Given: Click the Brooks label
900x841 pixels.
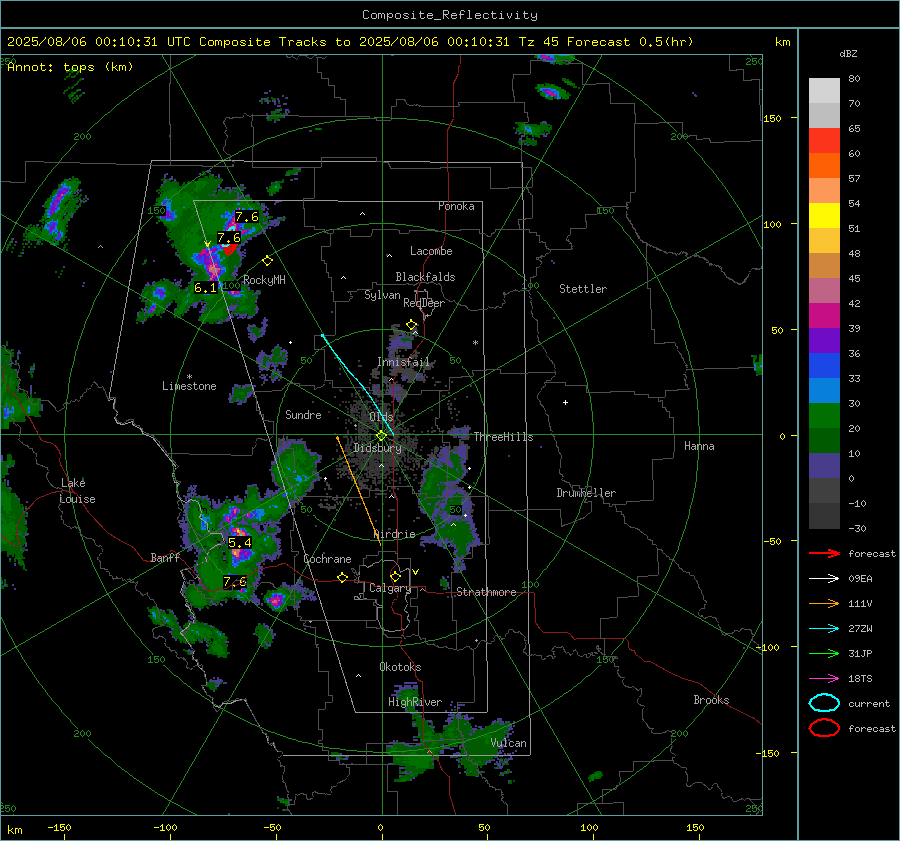Looking at the screenshot, I should click(x=711, y=700).
